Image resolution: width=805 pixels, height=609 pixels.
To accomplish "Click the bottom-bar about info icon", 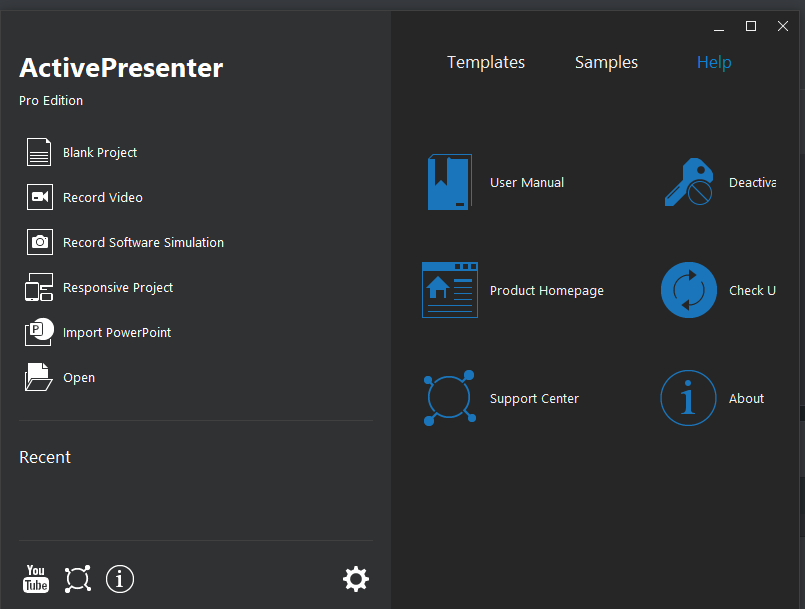I will pyautogui.click(x=120, y=579).
